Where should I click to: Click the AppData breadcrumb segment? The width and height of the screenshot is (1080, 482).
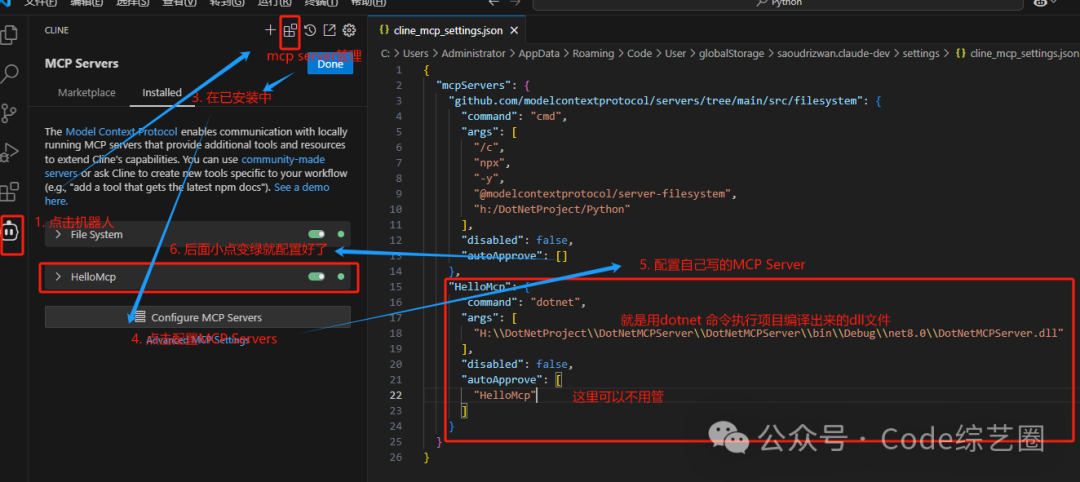tap(539, 53)
